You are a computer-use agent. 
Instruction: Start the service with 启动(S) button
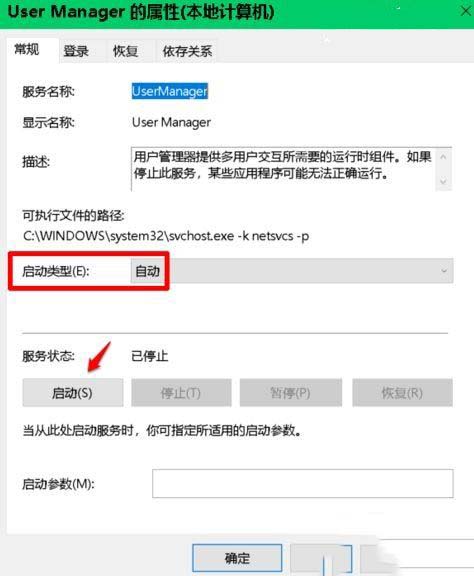73,393
